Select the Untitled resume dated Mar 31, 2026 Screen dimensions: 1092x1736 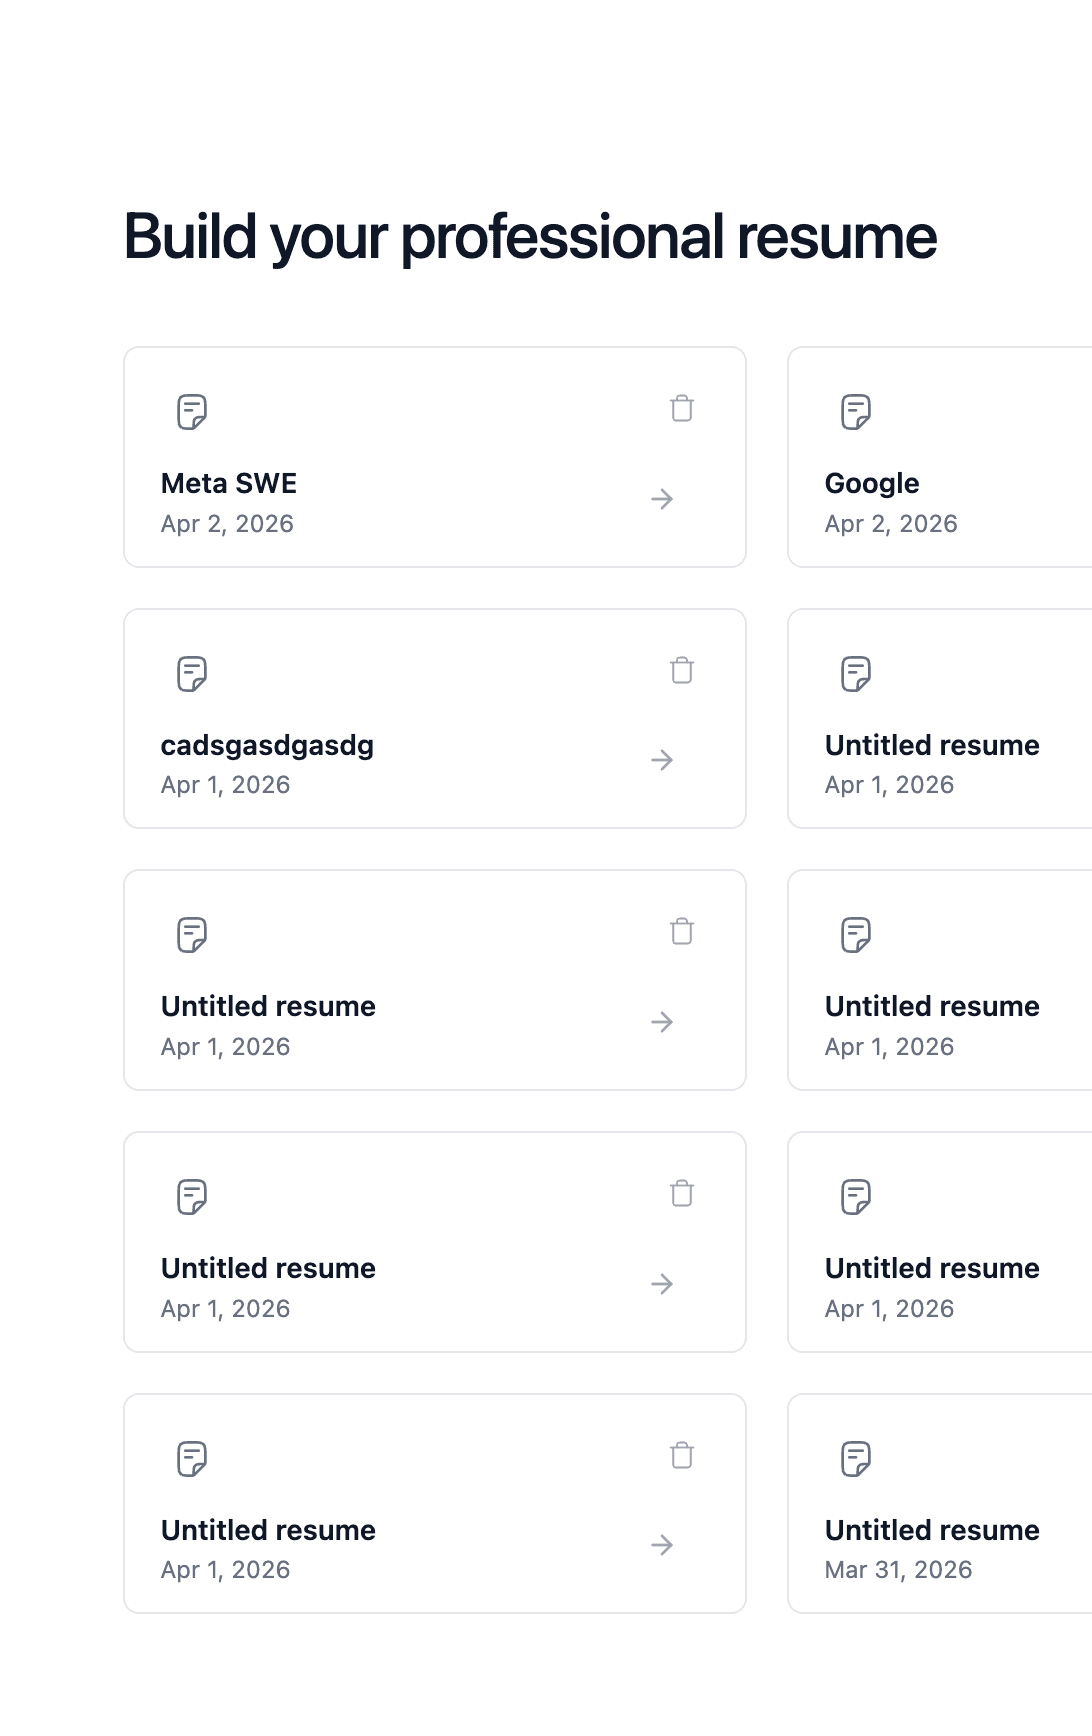pos(932,1530)
